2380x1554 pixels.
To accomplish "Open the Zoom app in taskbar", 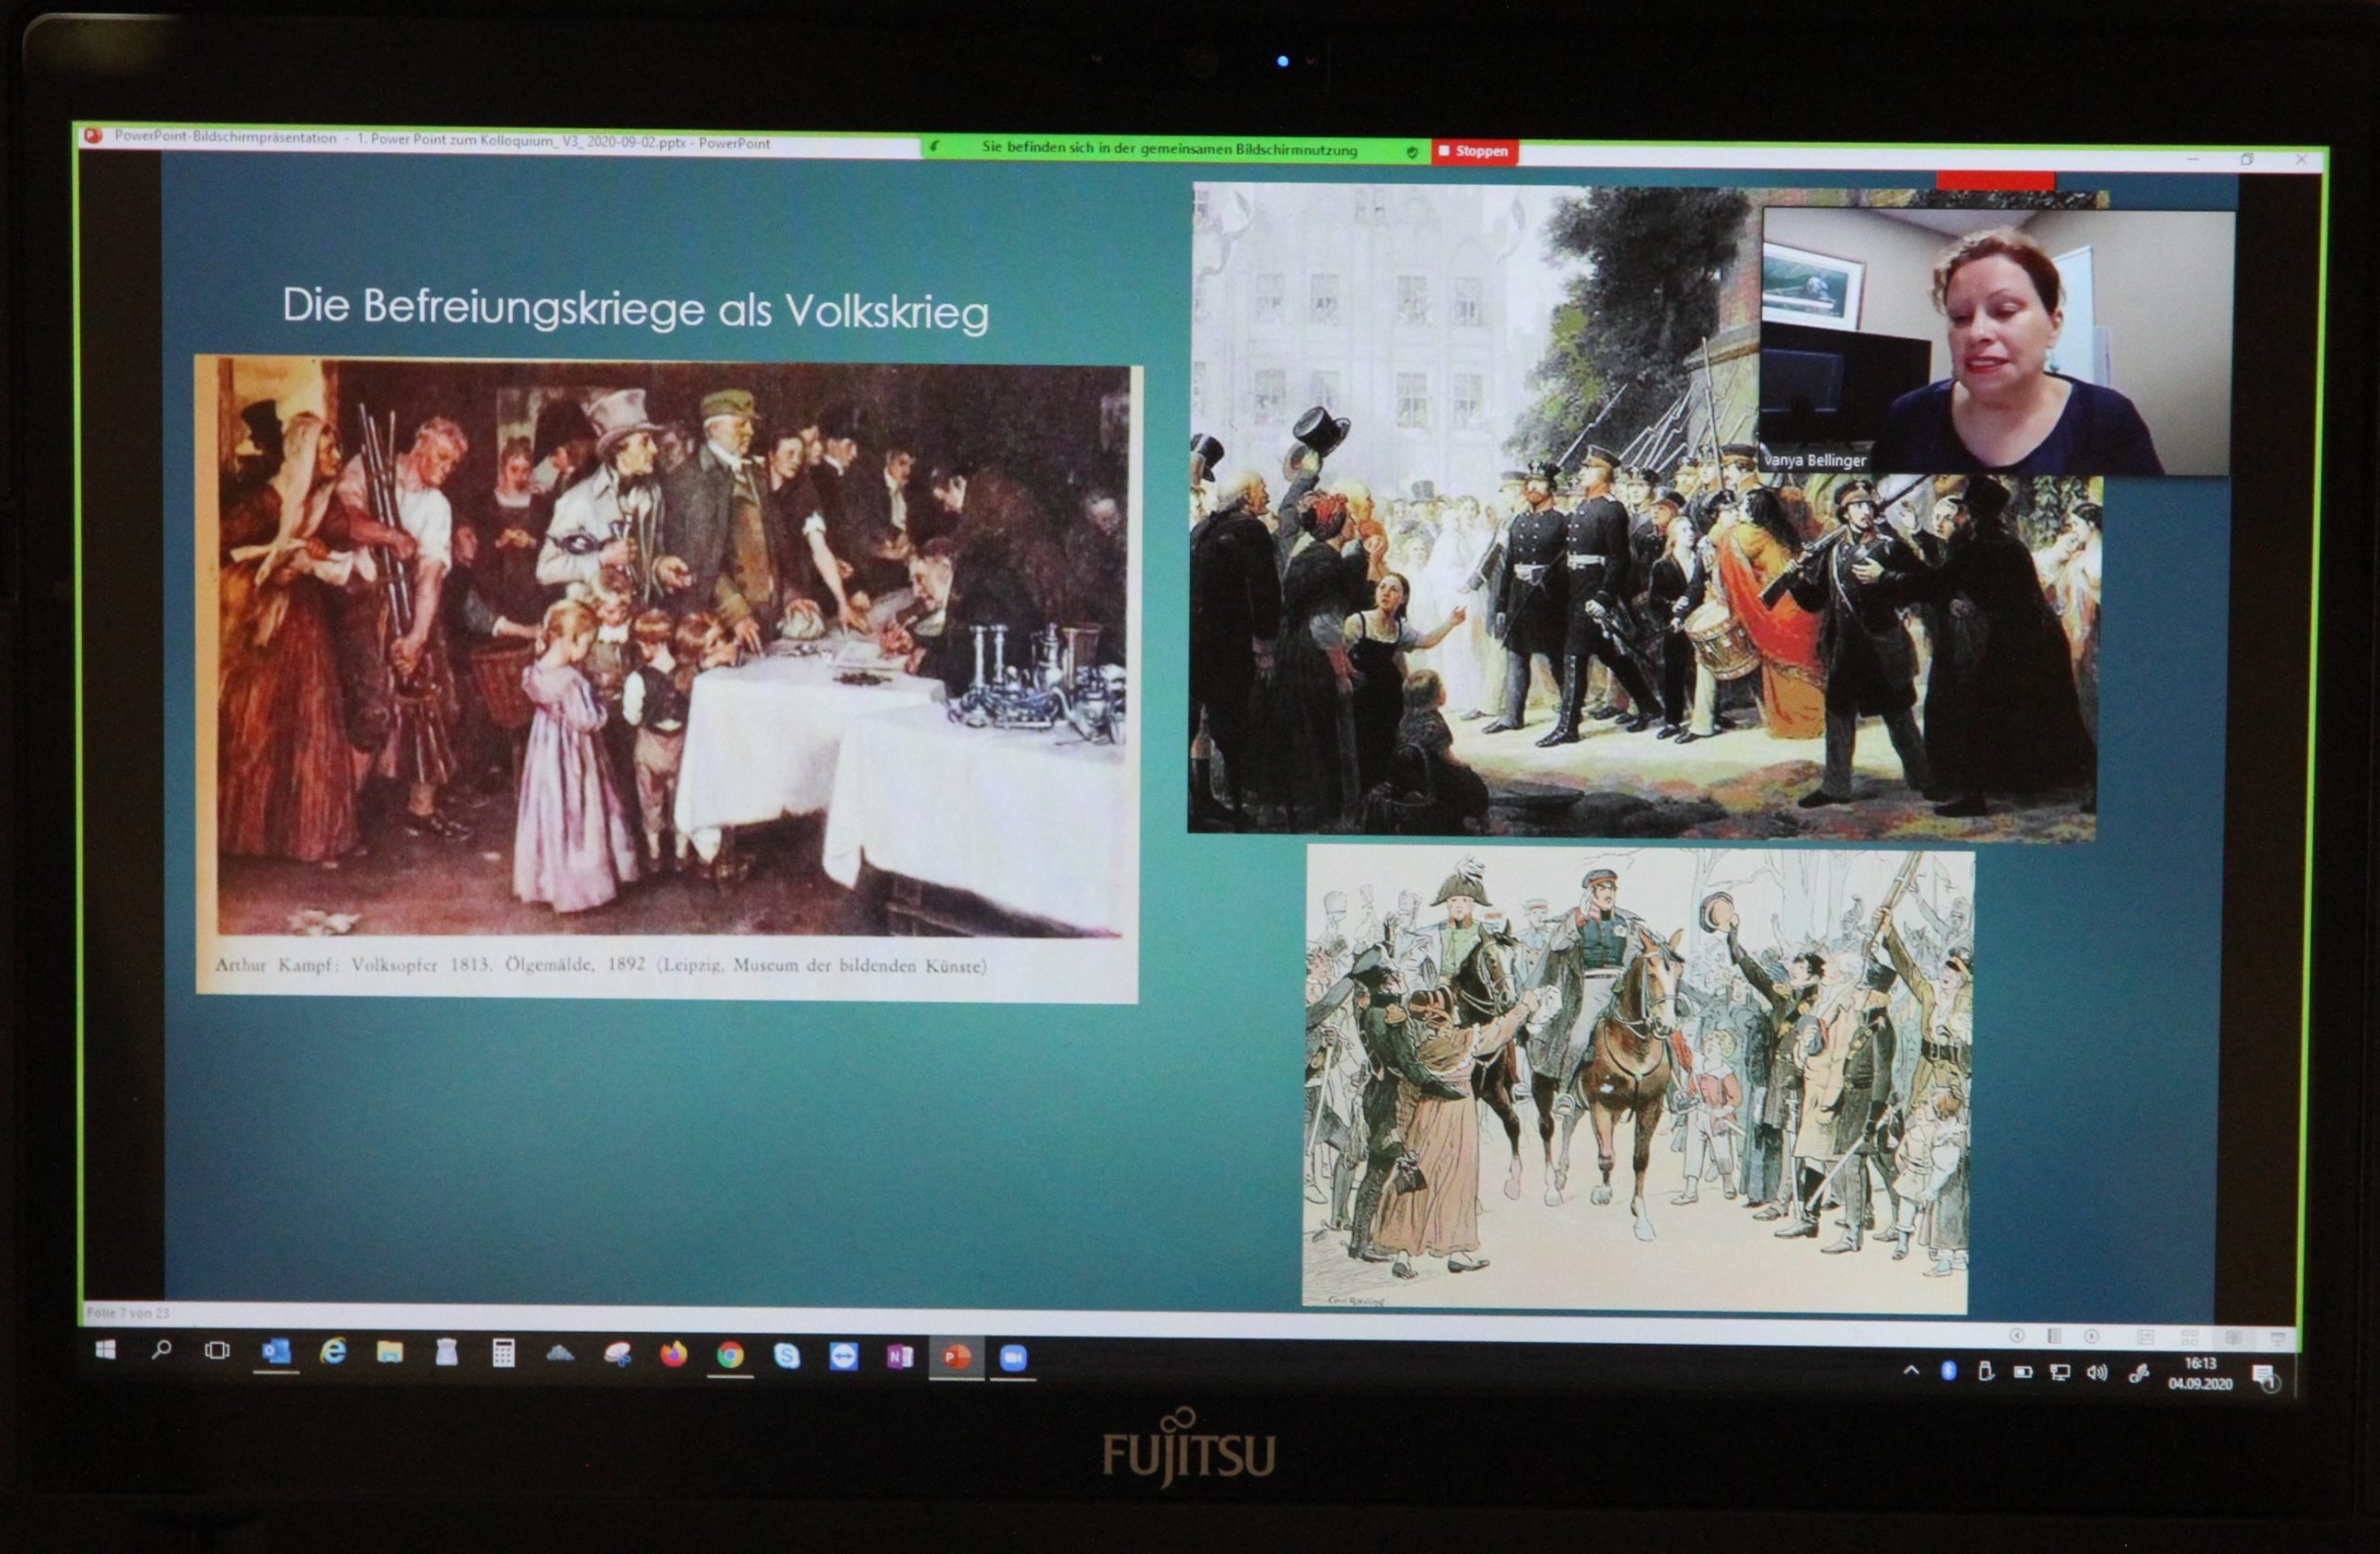I will tap(1013, 1358).
